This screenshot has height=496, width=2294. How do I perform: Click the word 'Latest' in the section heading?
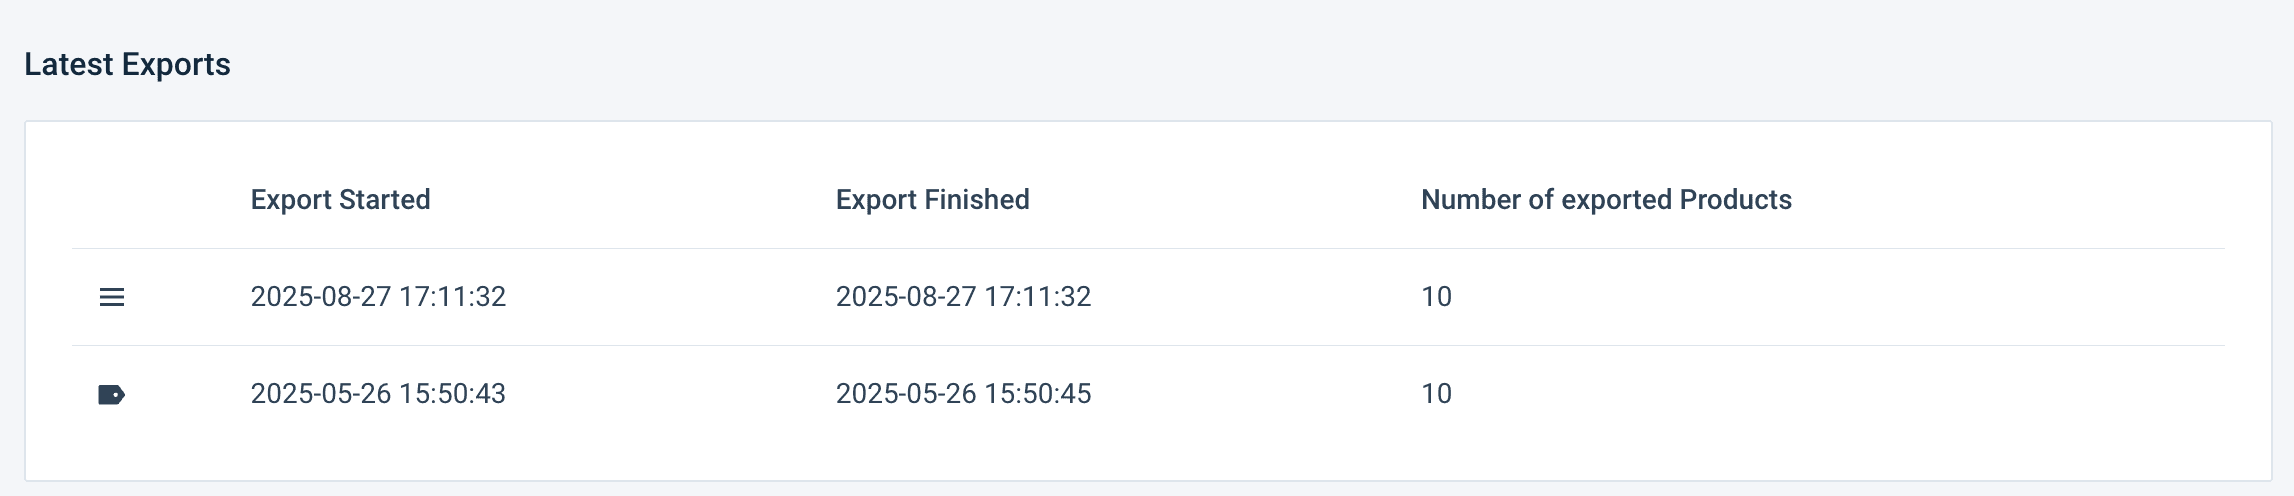point(69,65)
